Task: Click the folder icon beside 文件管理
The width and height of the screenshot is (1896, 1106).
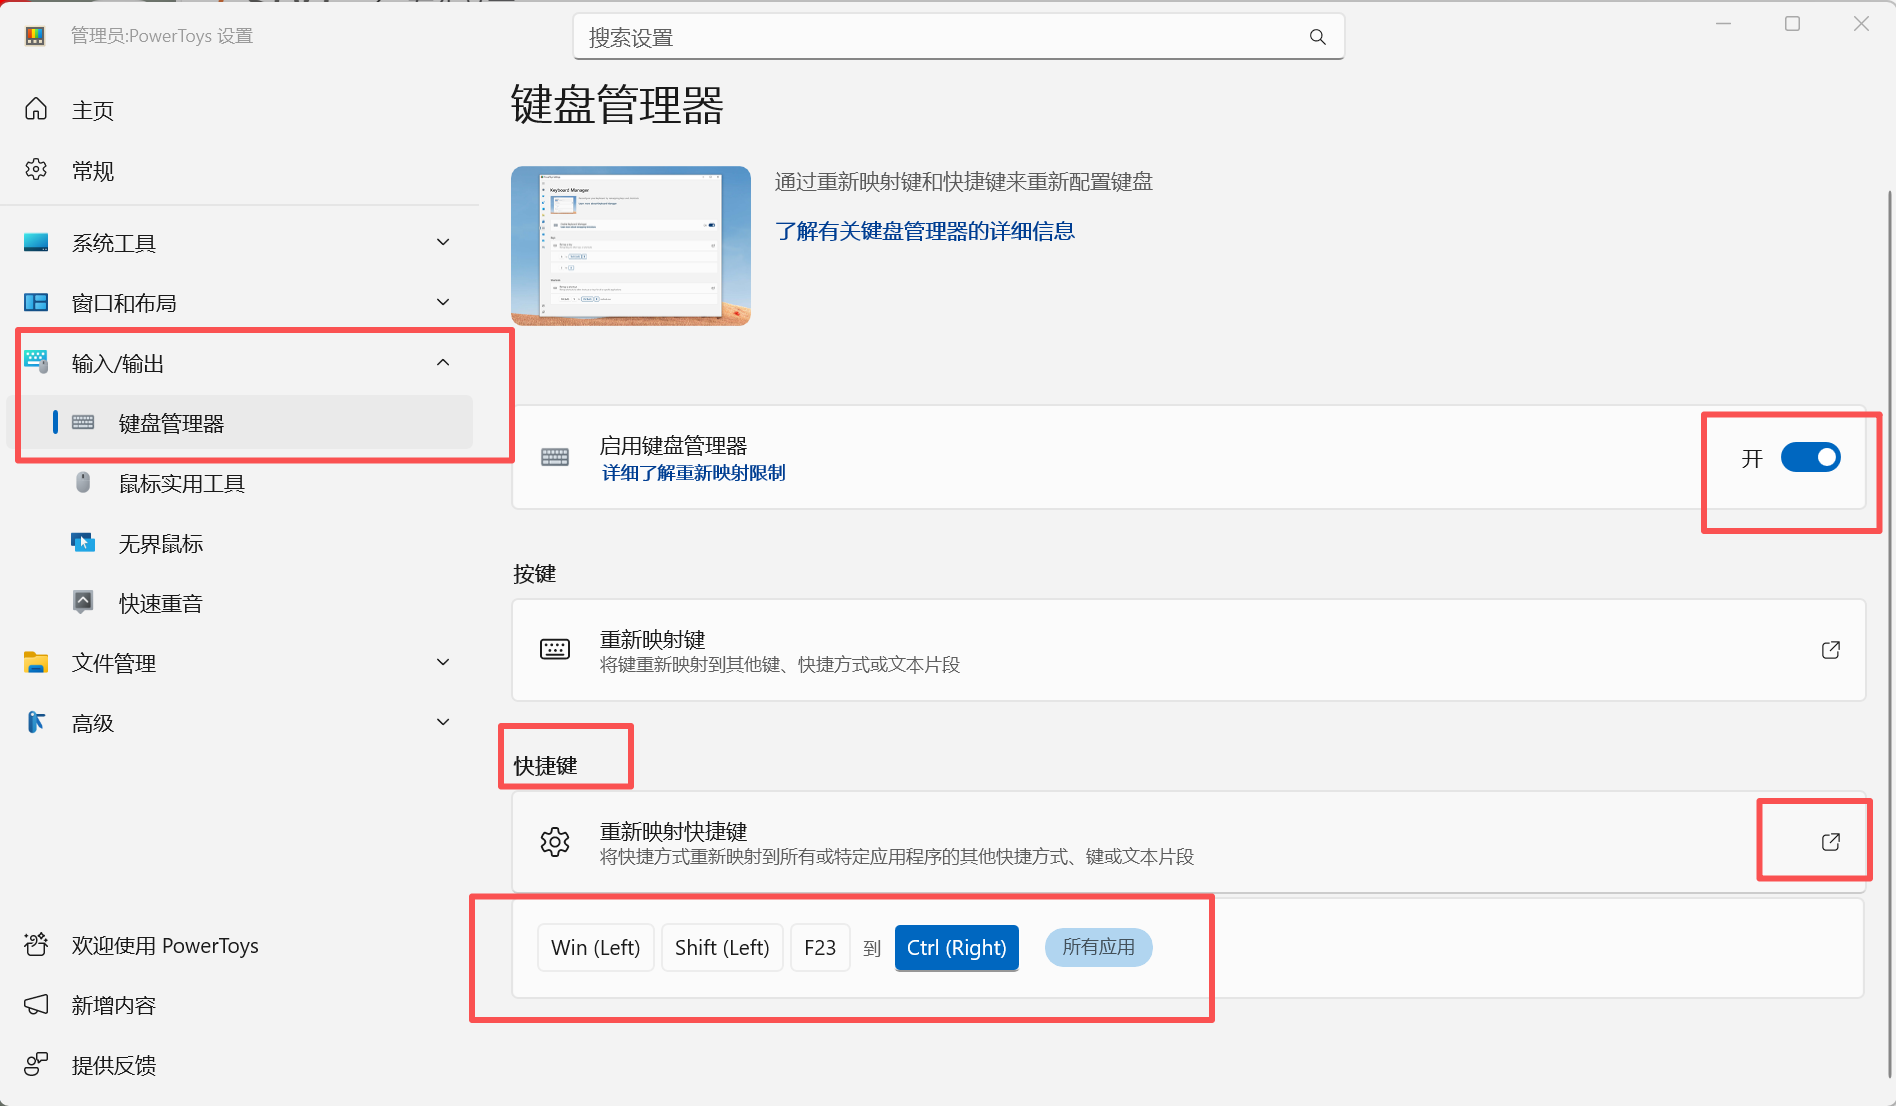Action: pyautogui.click(x=36, y=662)
